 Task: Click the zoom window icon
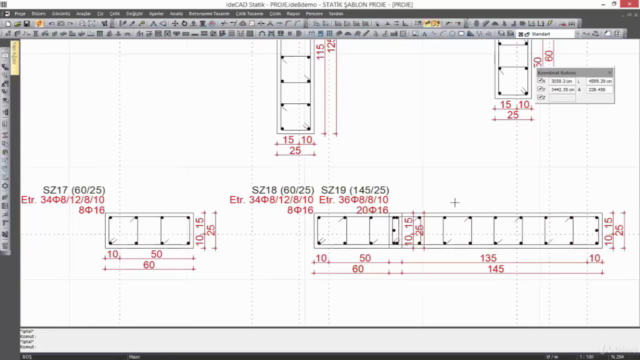tap(92, 24)
